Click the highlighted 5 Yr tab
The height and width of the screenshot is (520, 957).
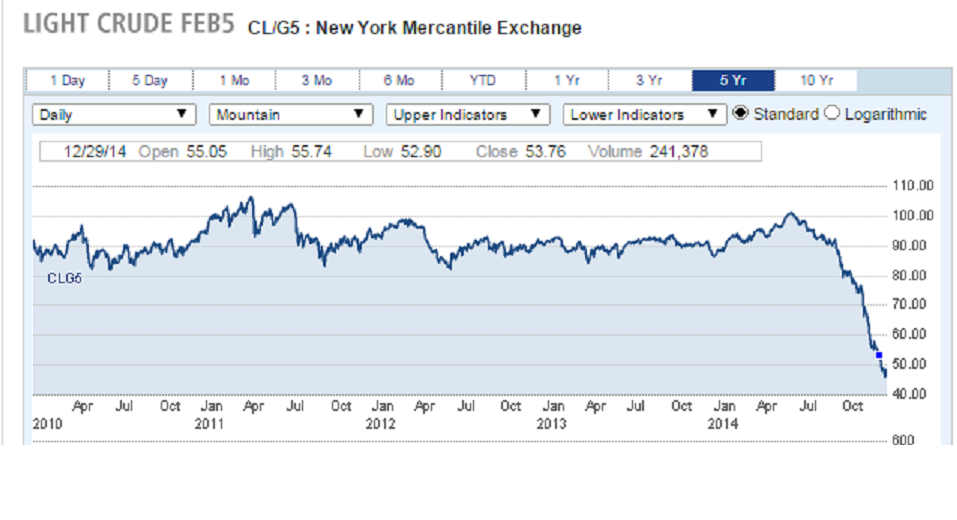(x=732, y=81)
